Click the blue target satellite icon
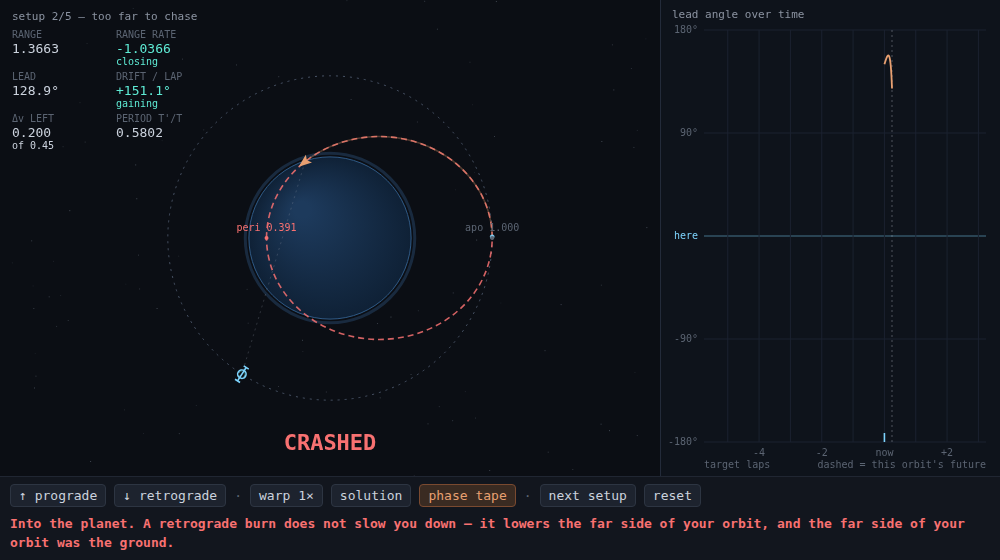Viewport: 1000px width, 560px height. [242, 374]
